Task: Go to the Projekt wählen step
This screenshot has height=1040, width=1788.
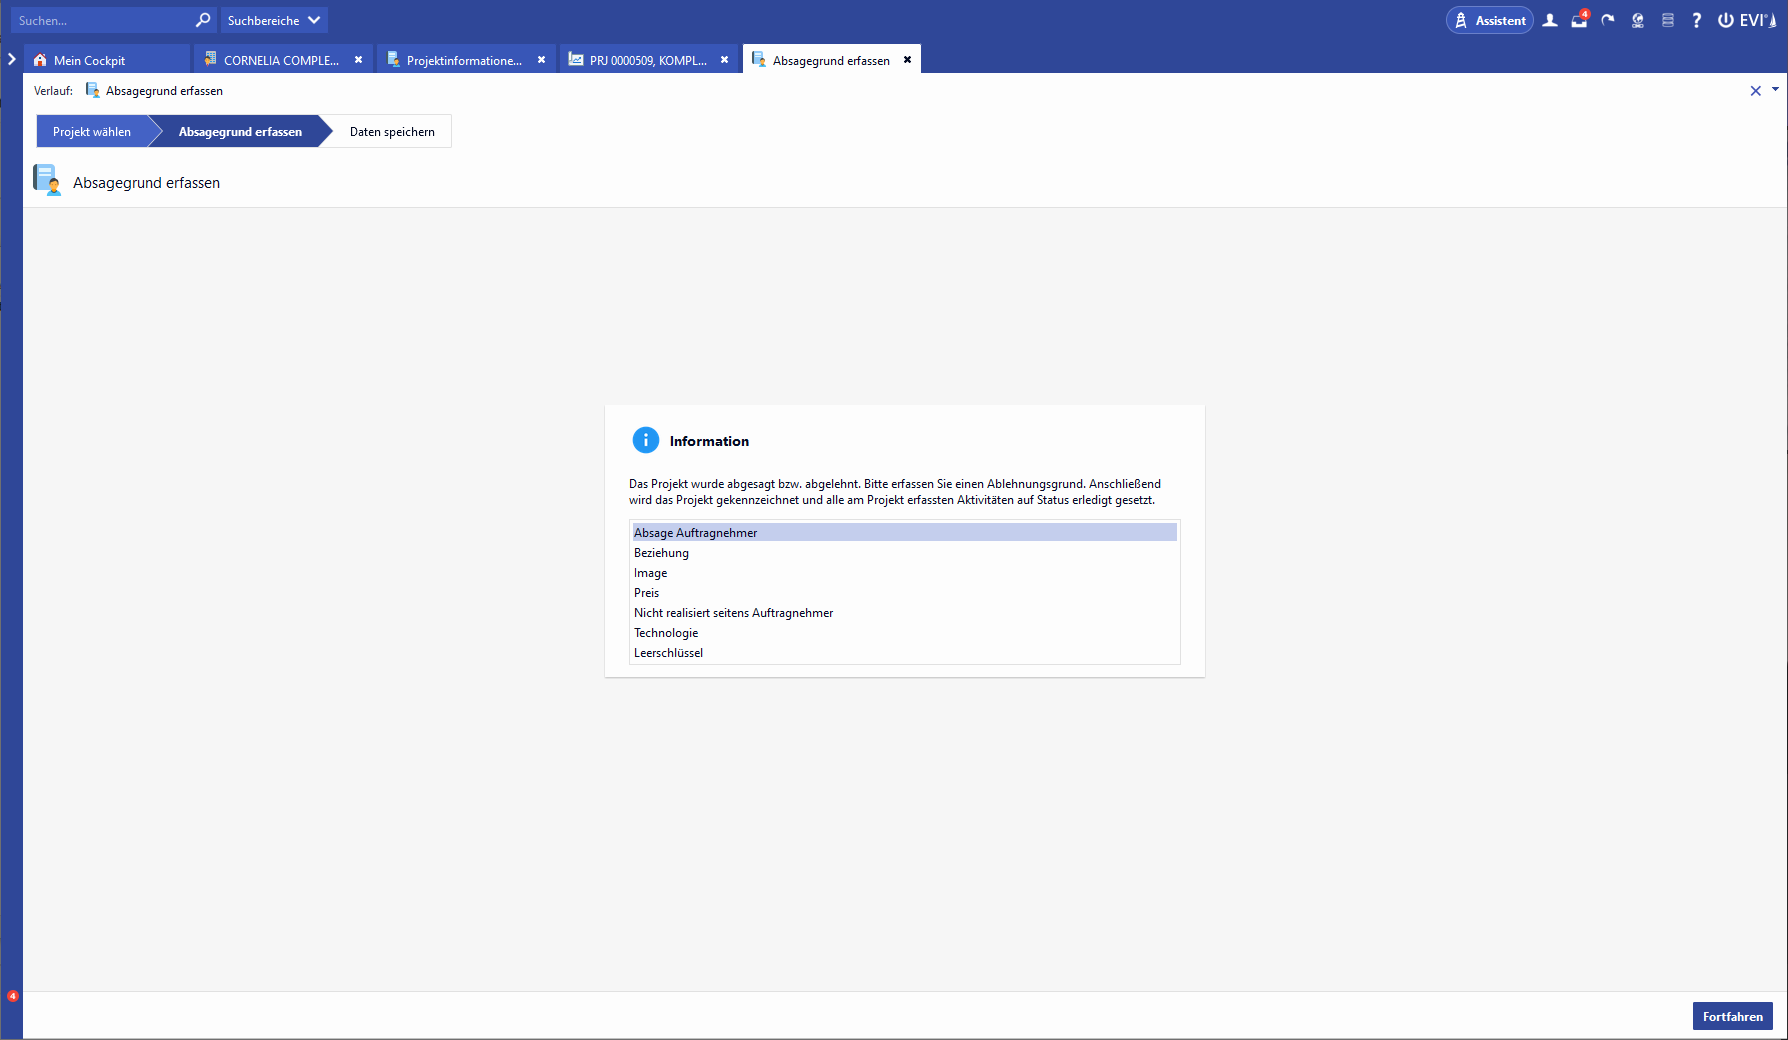Action: 92,132
